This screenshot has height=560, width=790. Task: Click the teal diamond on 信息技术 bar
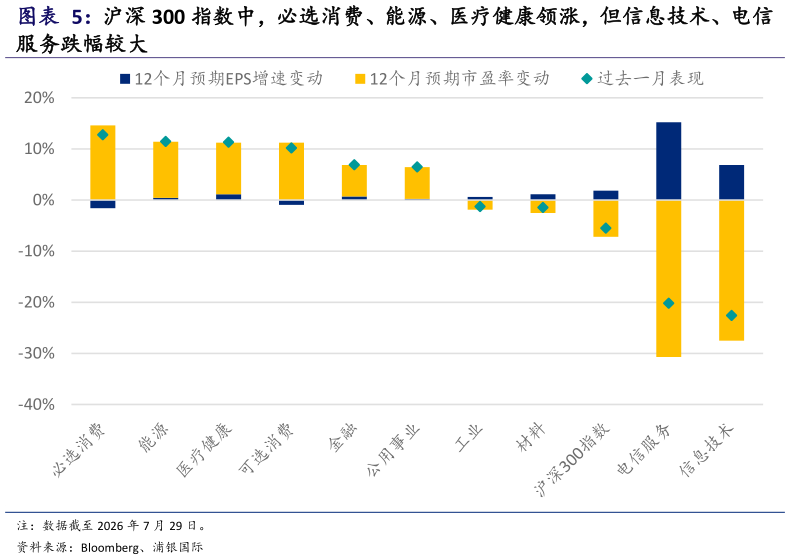click(732, 316)
